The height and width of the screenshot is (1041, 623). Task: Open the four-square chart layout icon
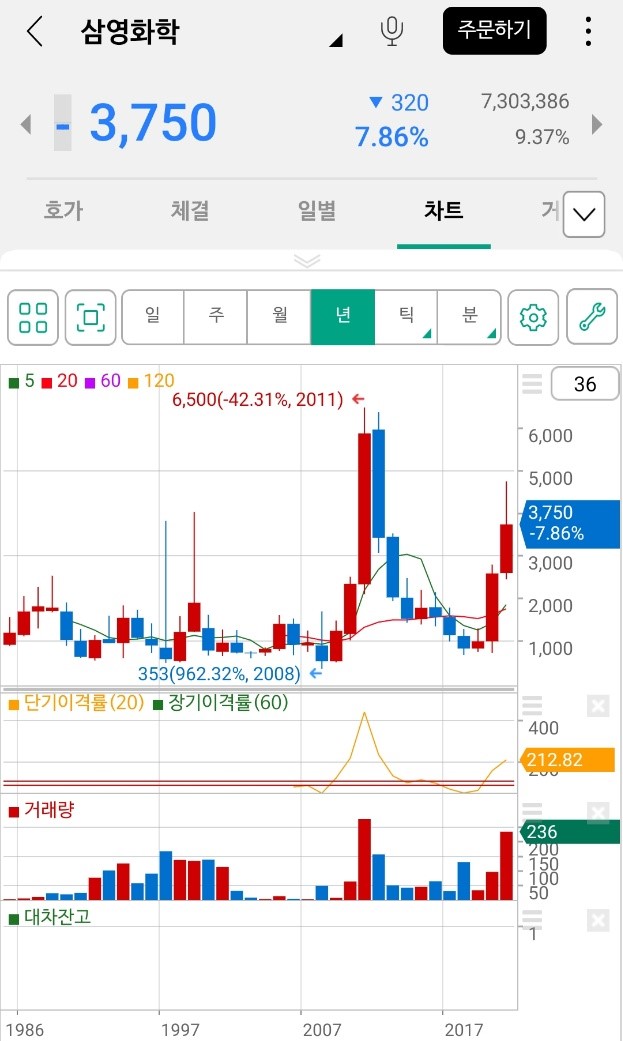(x=33, y=317)
